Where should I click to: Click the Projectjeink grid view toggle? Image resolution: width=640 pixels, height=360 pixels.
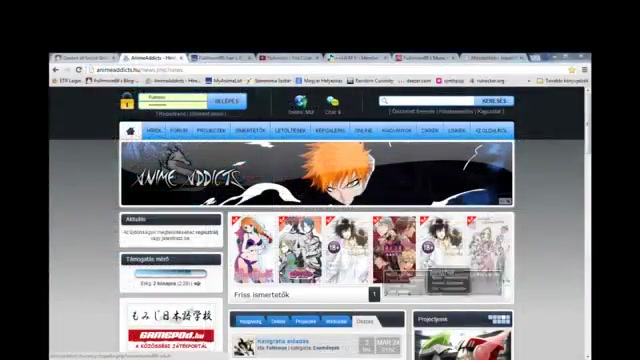(x=499, y=319)
